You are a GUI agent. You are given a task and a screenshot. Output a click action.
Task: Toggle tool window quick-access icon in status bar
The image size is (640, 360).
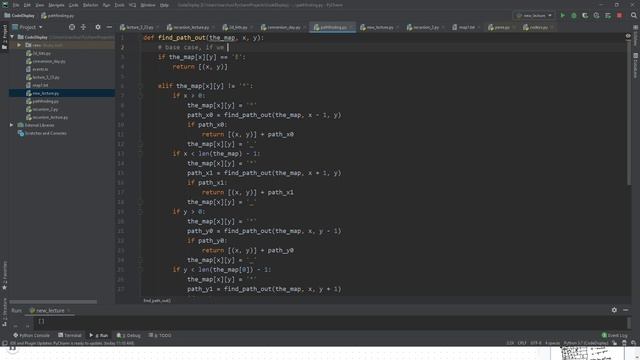(x=4, y=343)
